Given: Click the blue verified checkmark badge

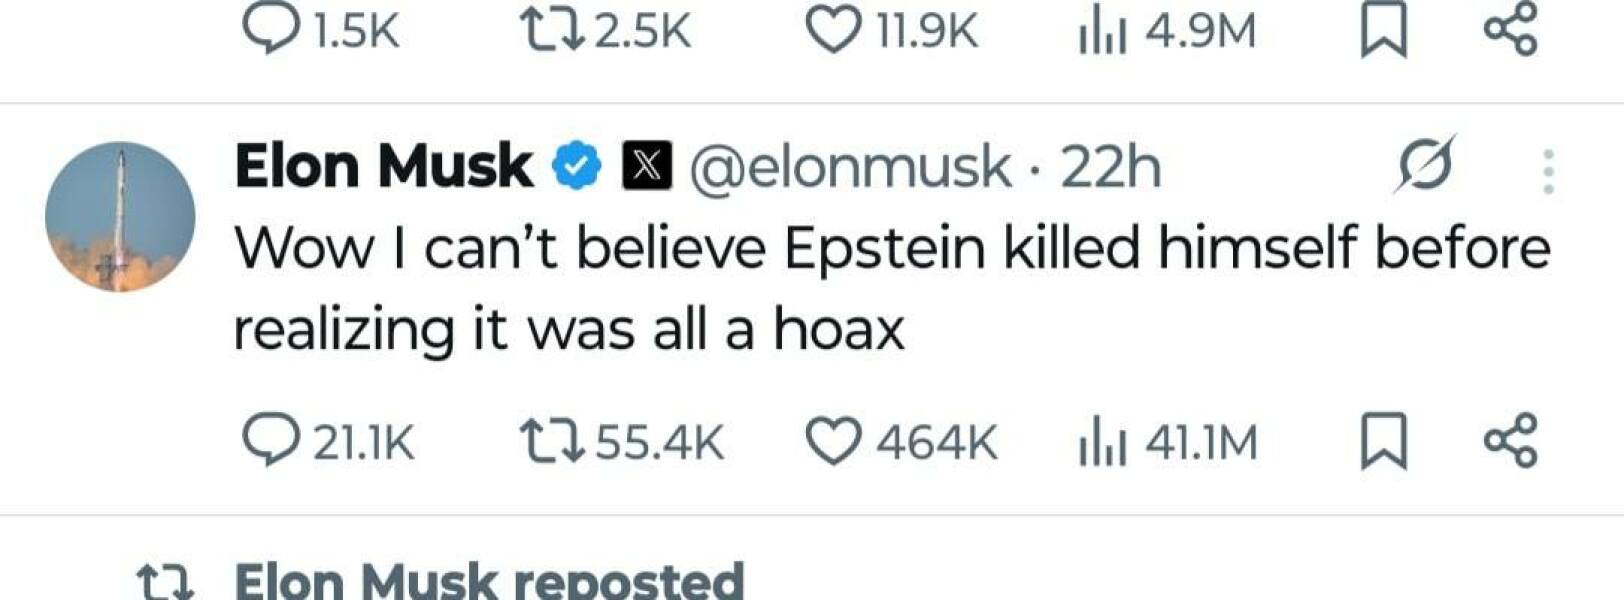Looking at the screenshot, I should coord(578,167).
